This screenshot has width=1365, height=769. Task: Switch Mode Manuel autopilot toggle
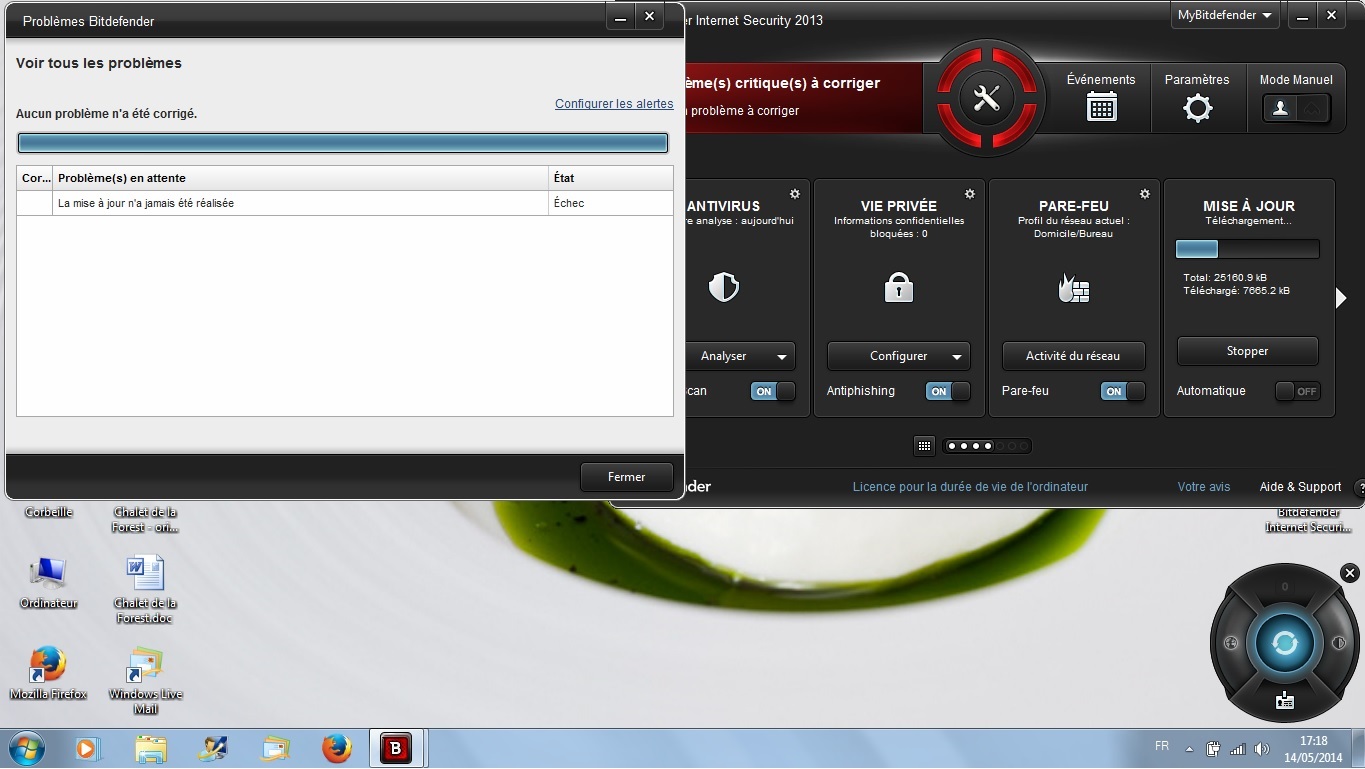(x=1296, y=109)
